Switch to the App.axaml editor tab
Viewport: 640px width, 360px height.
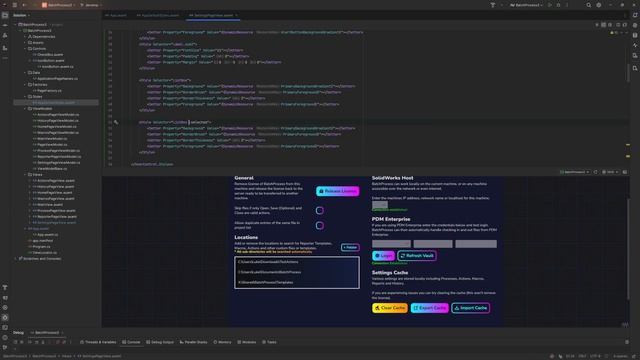[x=116, y=15]
